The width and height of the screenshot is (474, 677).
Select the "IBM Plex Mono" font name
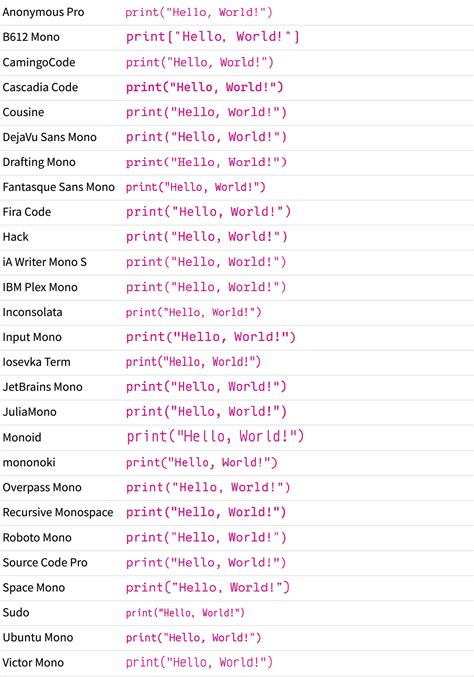tap(40, 287)
